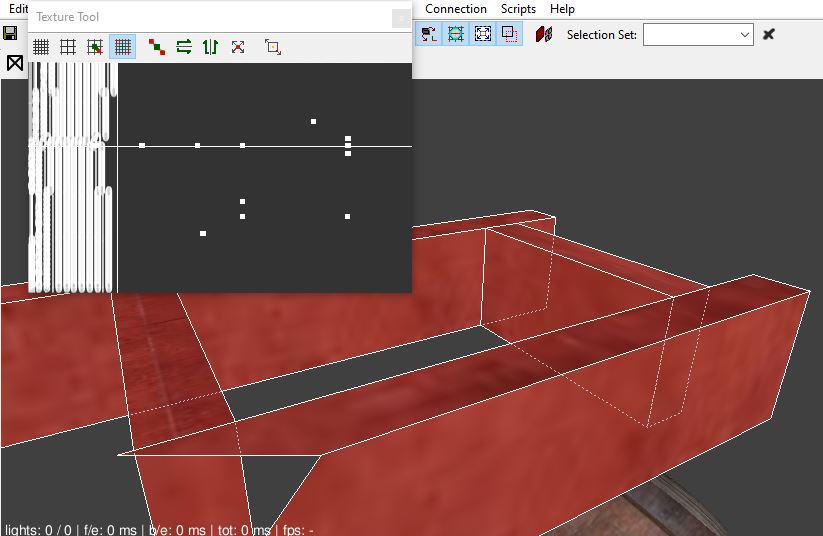The width and height of the screenshot is (823, 536).
Task: Open the Help menu
Action: pyautogui.click(x=562, y=9)
